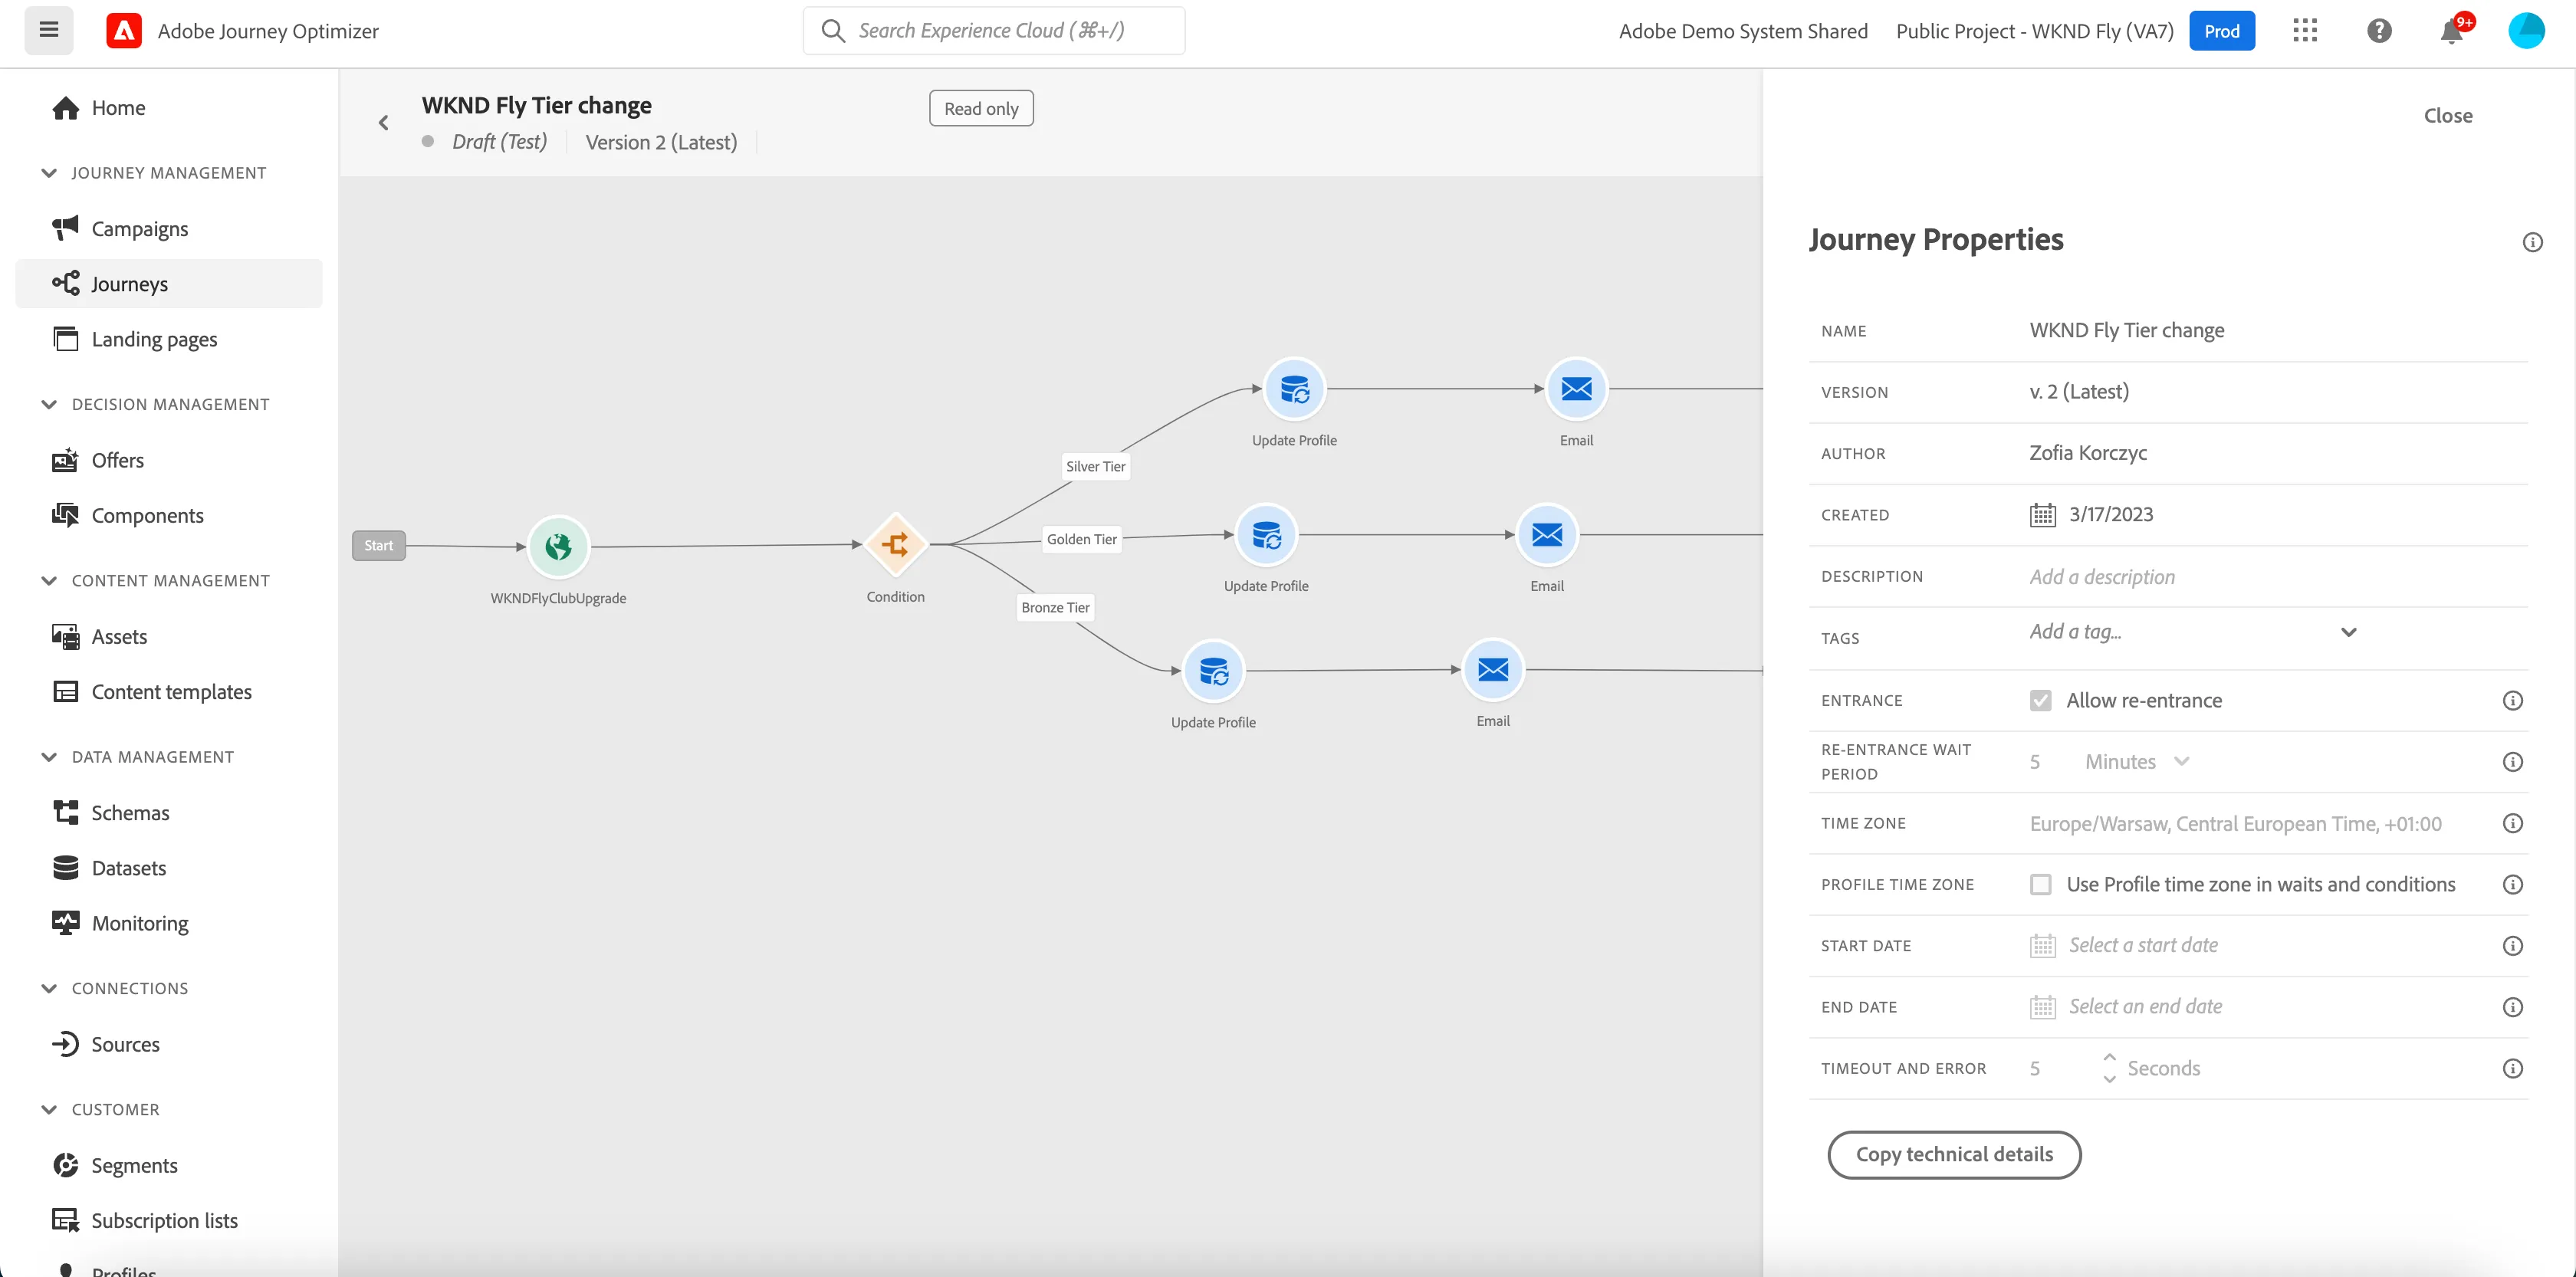Go back using the left arrow
Viewport: 2576px width, 1277px height.
pyautogui.click(x=383, y=122)
